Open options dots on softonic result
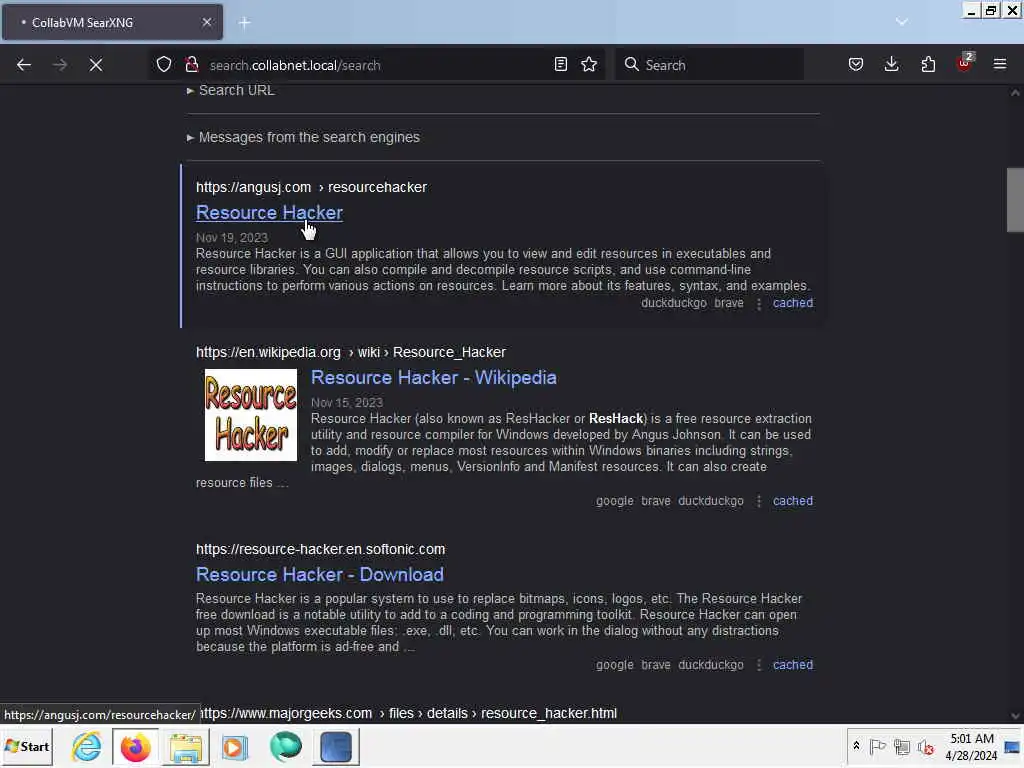1024x768 pixels. click(759, 665)
